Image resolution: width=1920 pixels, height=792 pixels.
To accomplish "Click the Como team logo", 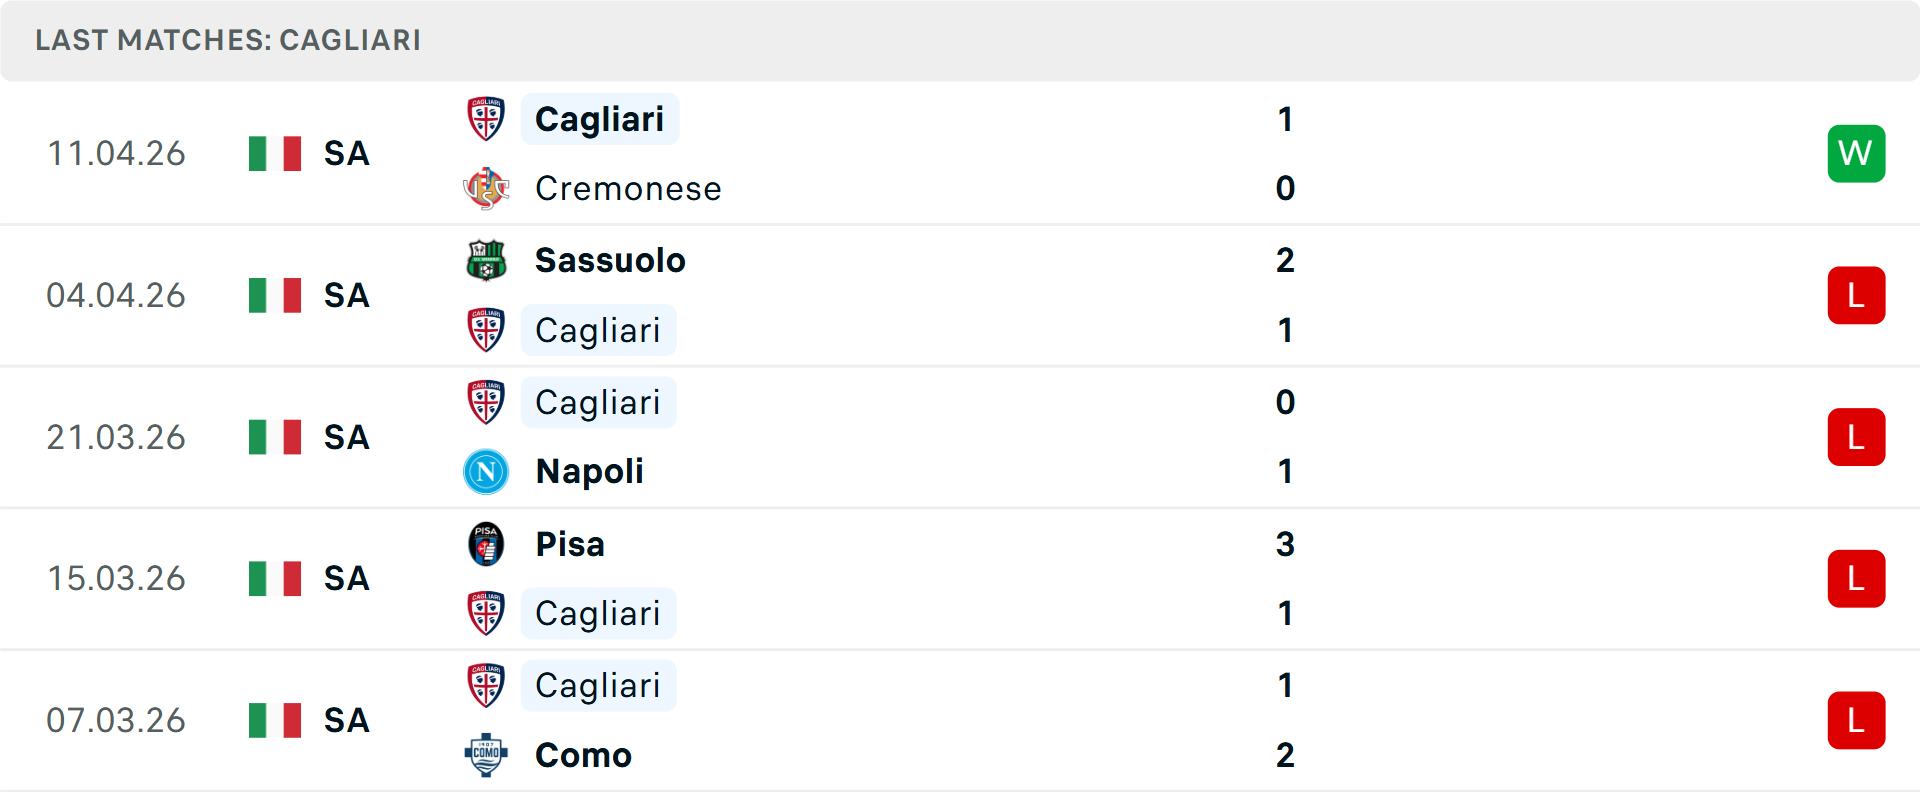I will point(486,755).
